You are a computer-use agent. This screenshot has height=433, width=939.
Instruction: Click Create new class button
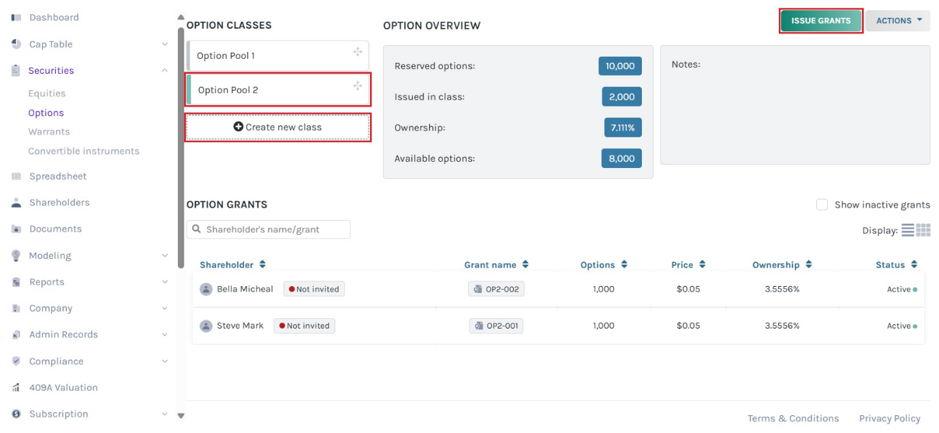click(x=277, y=127)
